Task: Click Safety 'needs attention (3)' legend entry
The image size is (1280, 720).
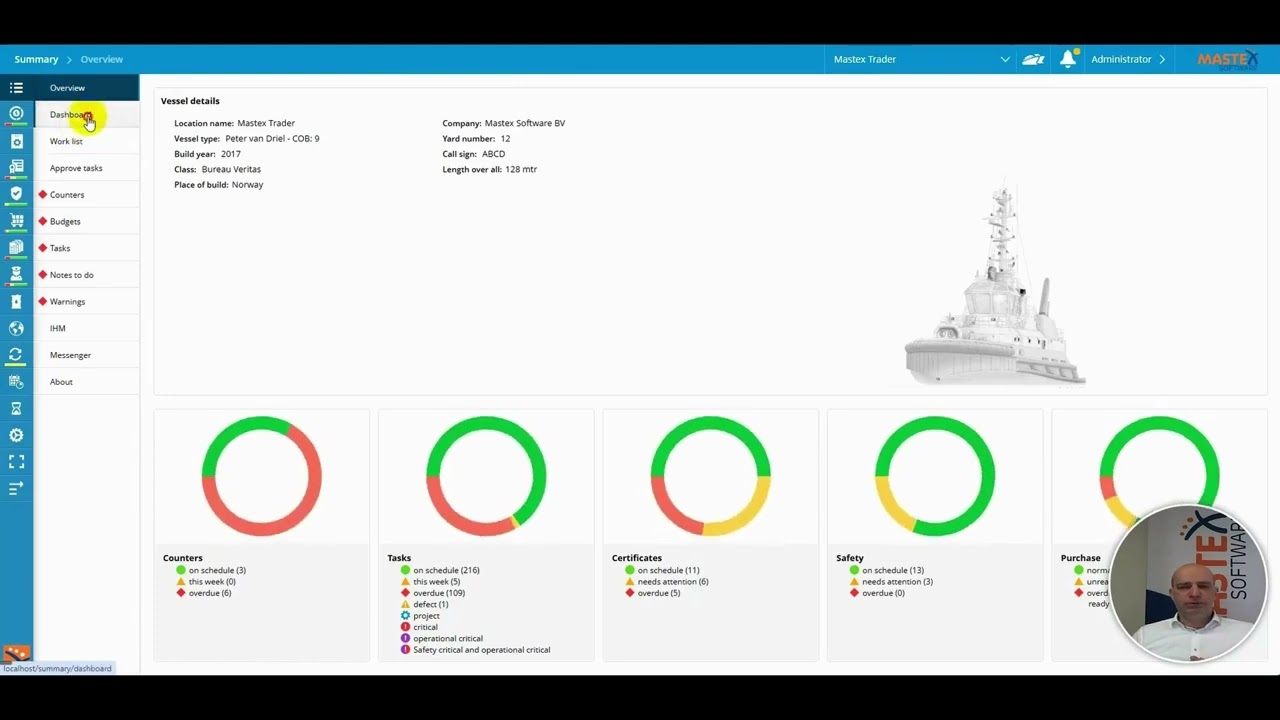Action: [891, 582]
